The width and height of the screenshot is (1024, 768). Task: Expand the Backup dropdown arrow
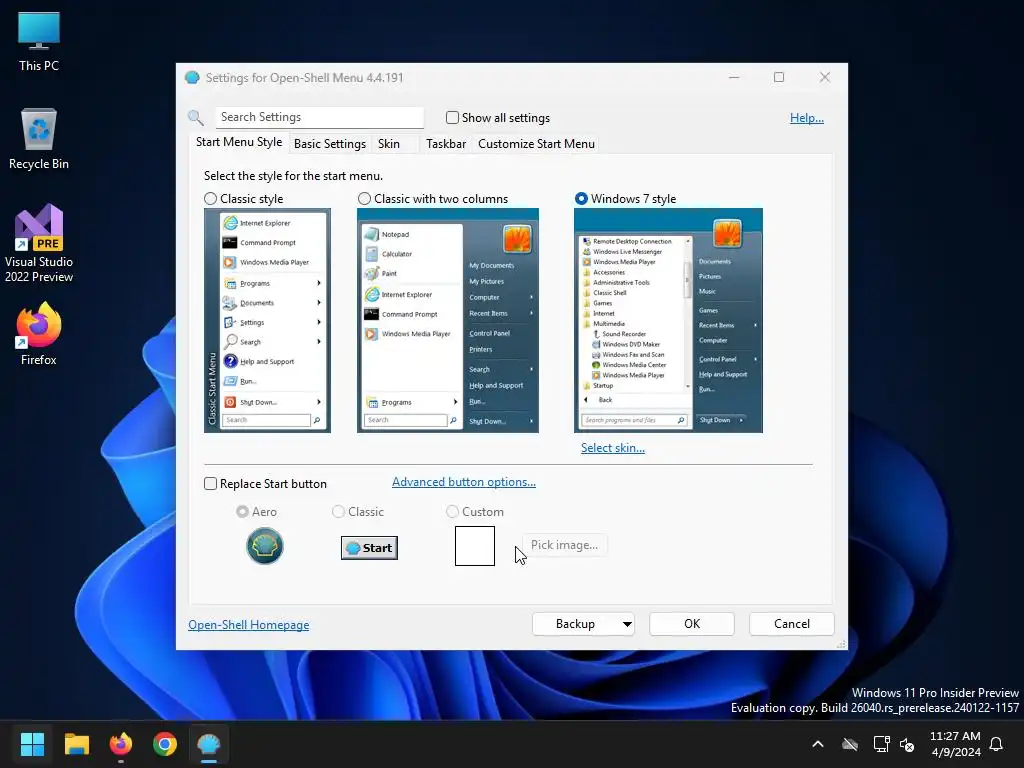[627, 624]
